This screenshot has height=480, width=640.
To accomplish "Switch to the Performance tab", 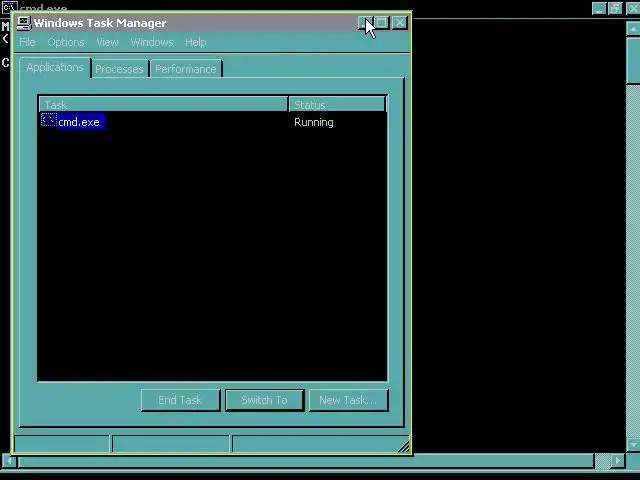I will pos(186,69).
